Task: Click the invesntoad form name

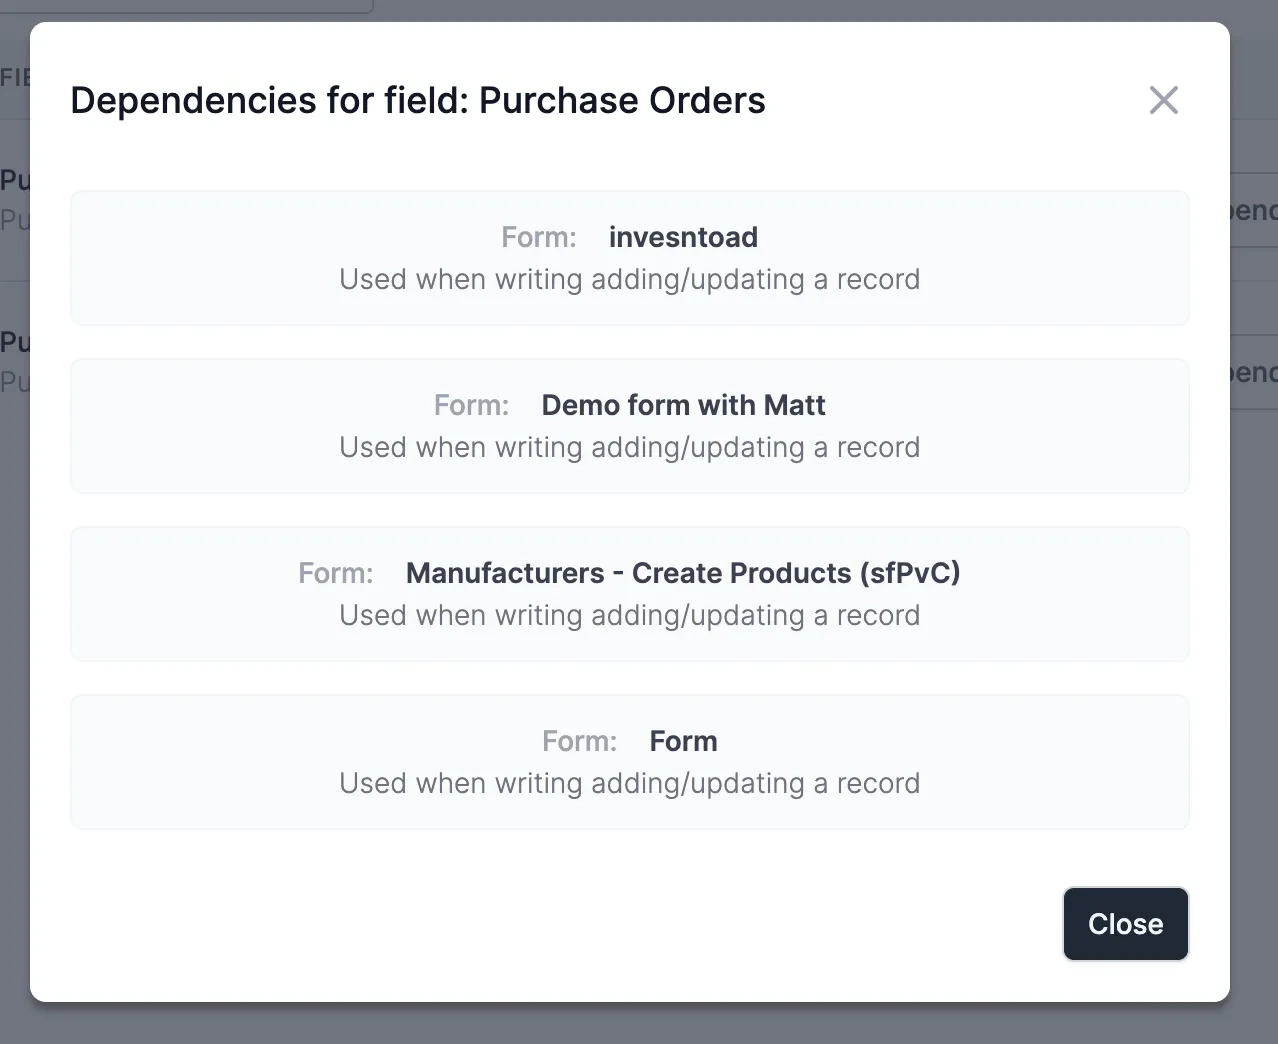Action: pos(683,237)
